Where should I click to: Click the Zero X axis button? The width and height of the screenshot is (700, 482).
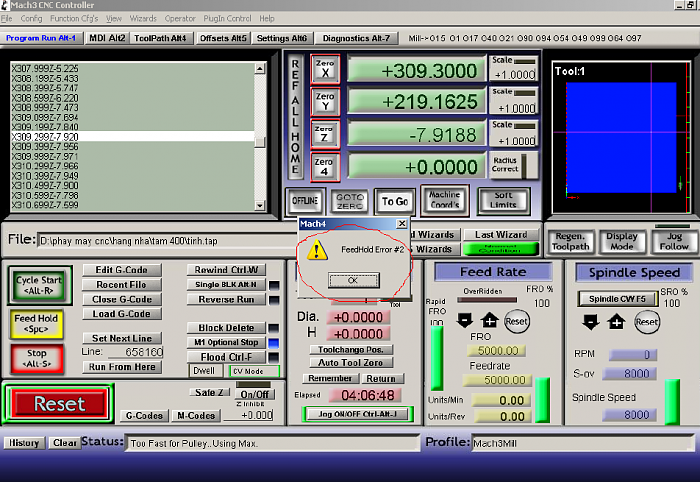tap(325, 69)
